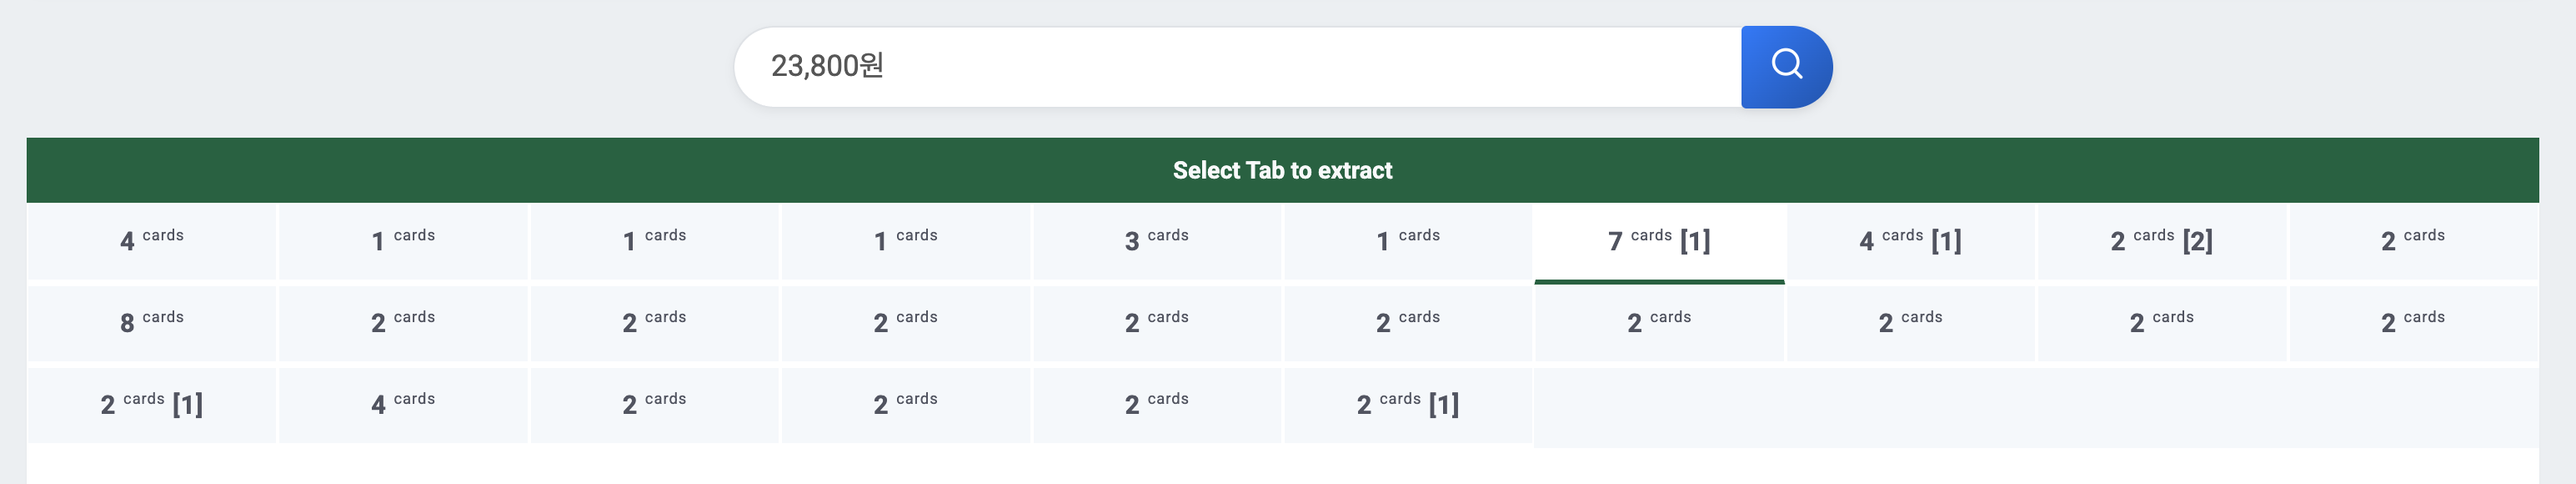Choose '2 cards' tab directly below '2 cards [2]'

coord(2161,323)
